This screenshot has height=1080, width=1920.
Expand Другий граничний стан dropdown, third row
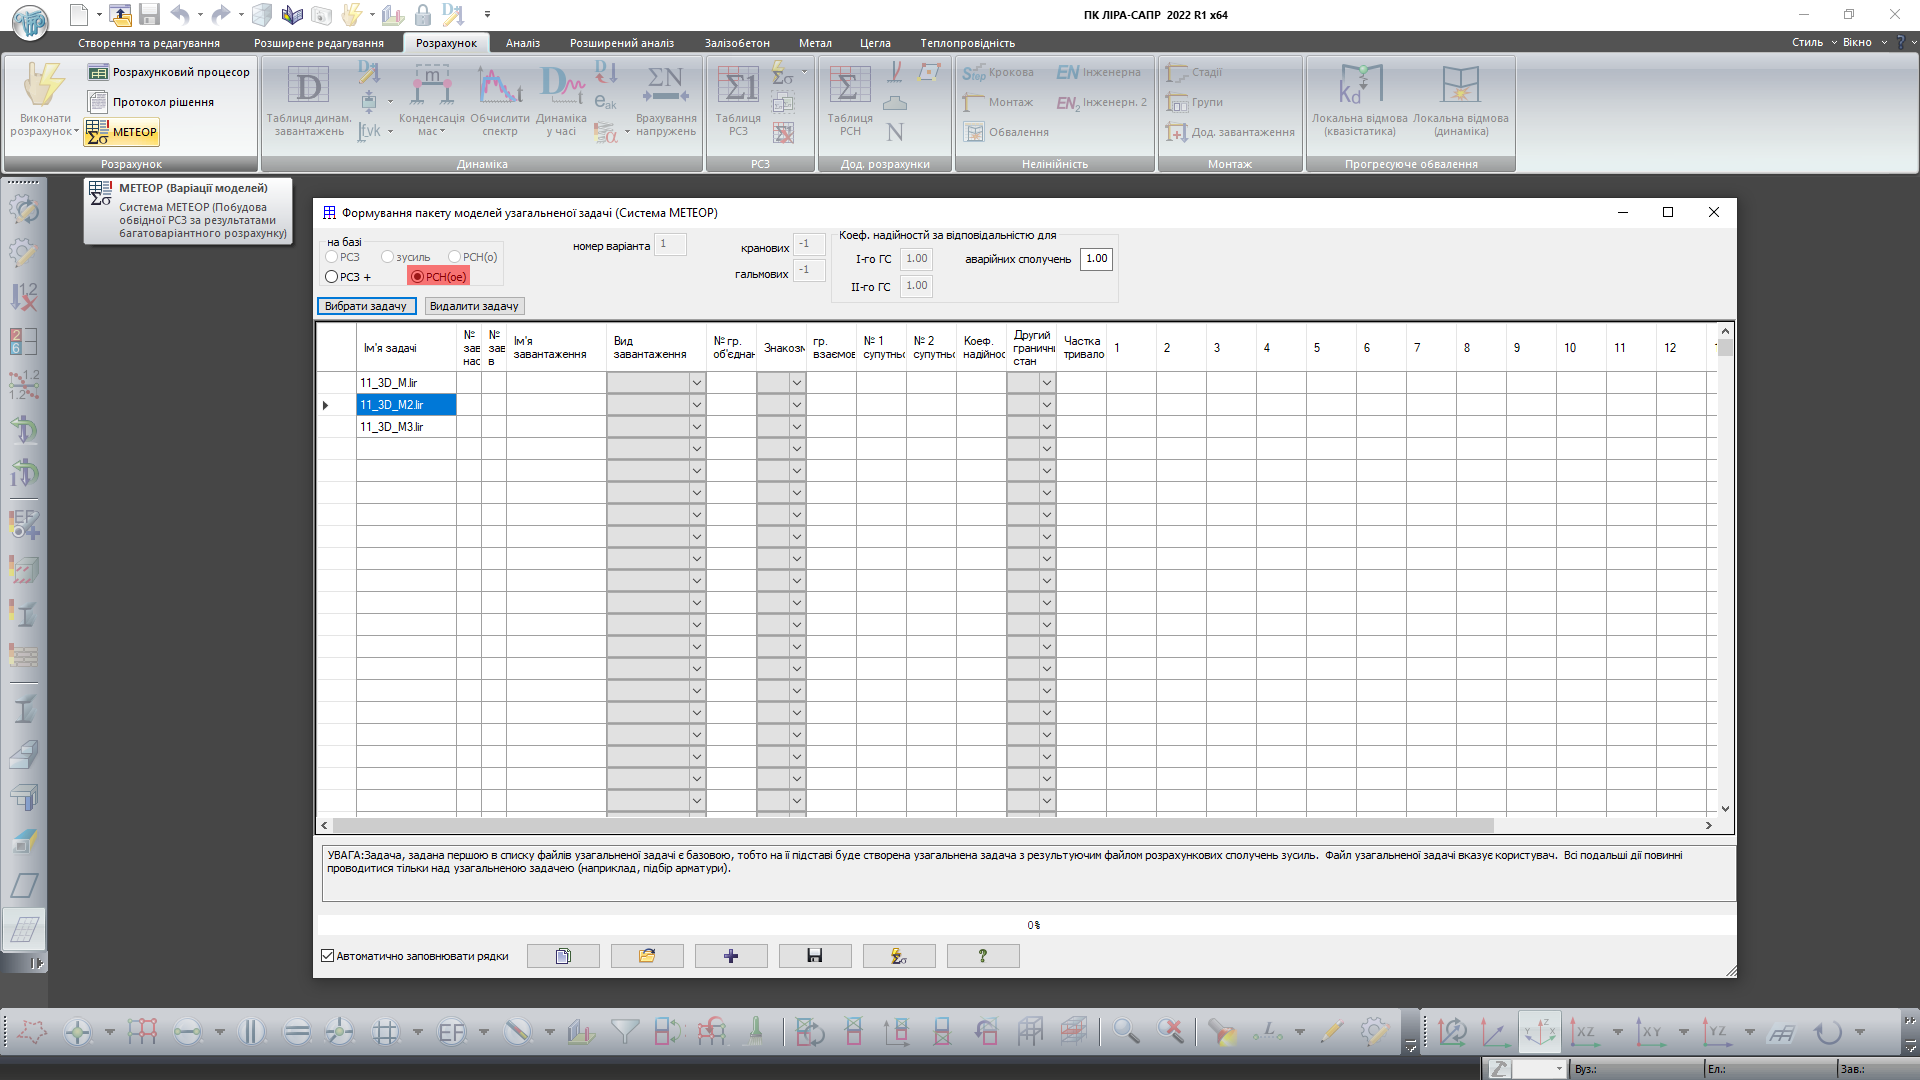[1046, 427]
